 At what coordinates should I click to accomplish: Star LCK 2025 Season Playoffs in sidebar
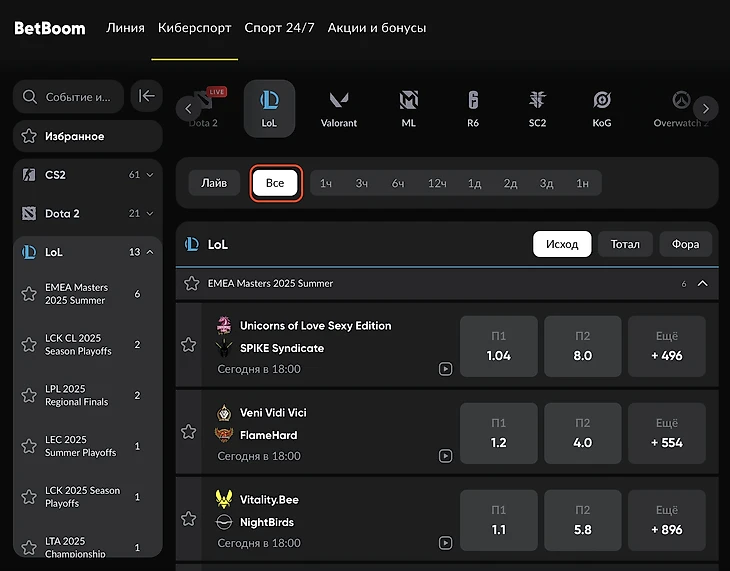(29, 497)
